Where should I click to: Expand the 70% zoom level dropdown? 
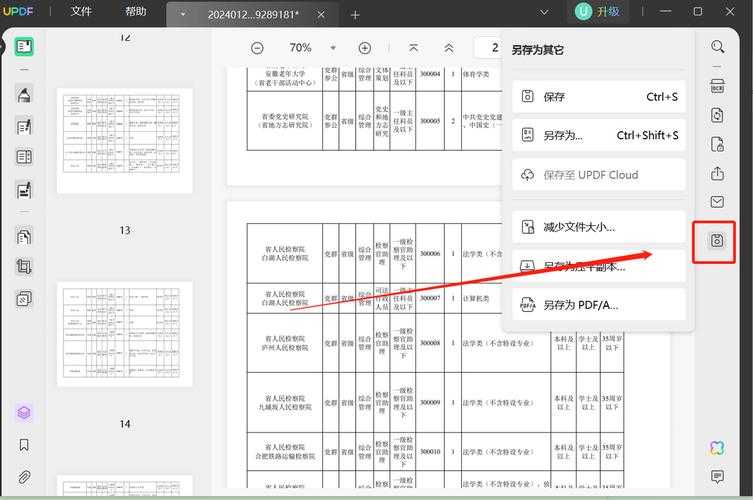tap(334, 48)
